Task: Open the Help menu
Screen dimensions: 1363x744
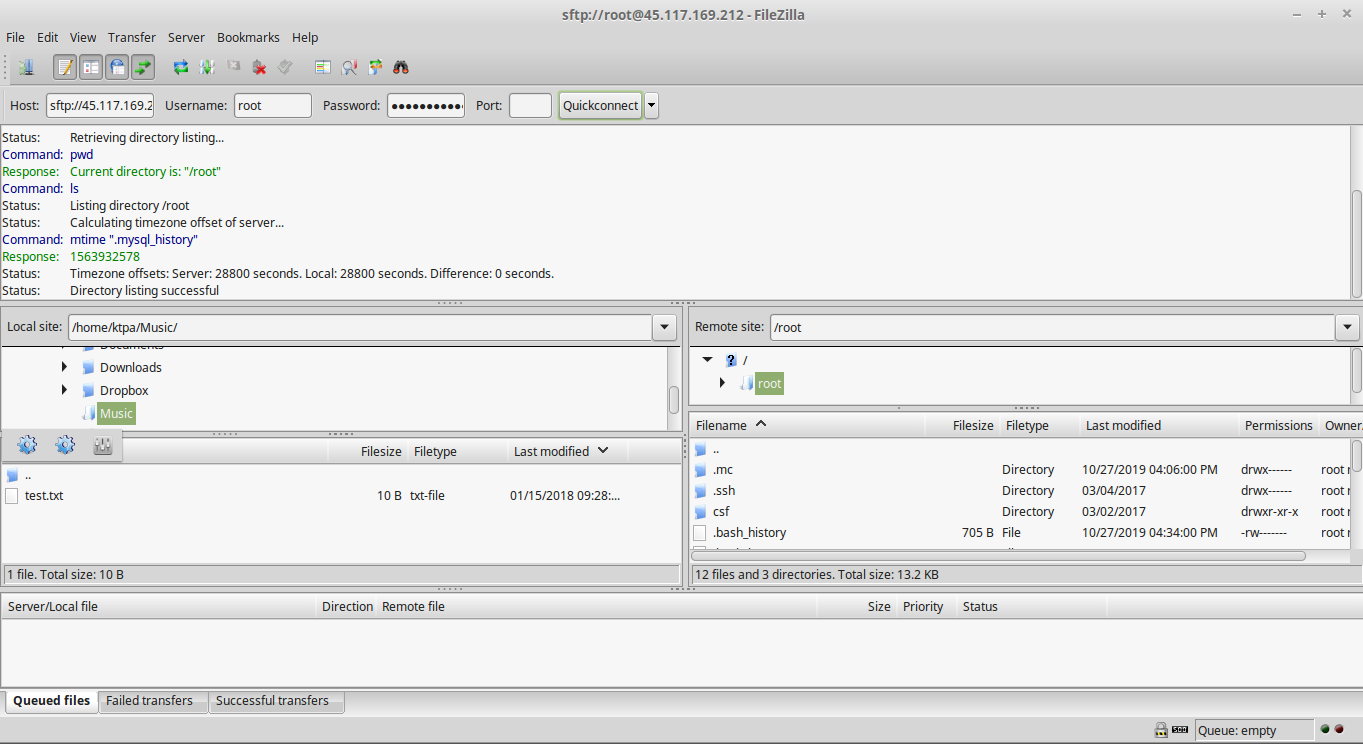Action: (x=305, y=37)
